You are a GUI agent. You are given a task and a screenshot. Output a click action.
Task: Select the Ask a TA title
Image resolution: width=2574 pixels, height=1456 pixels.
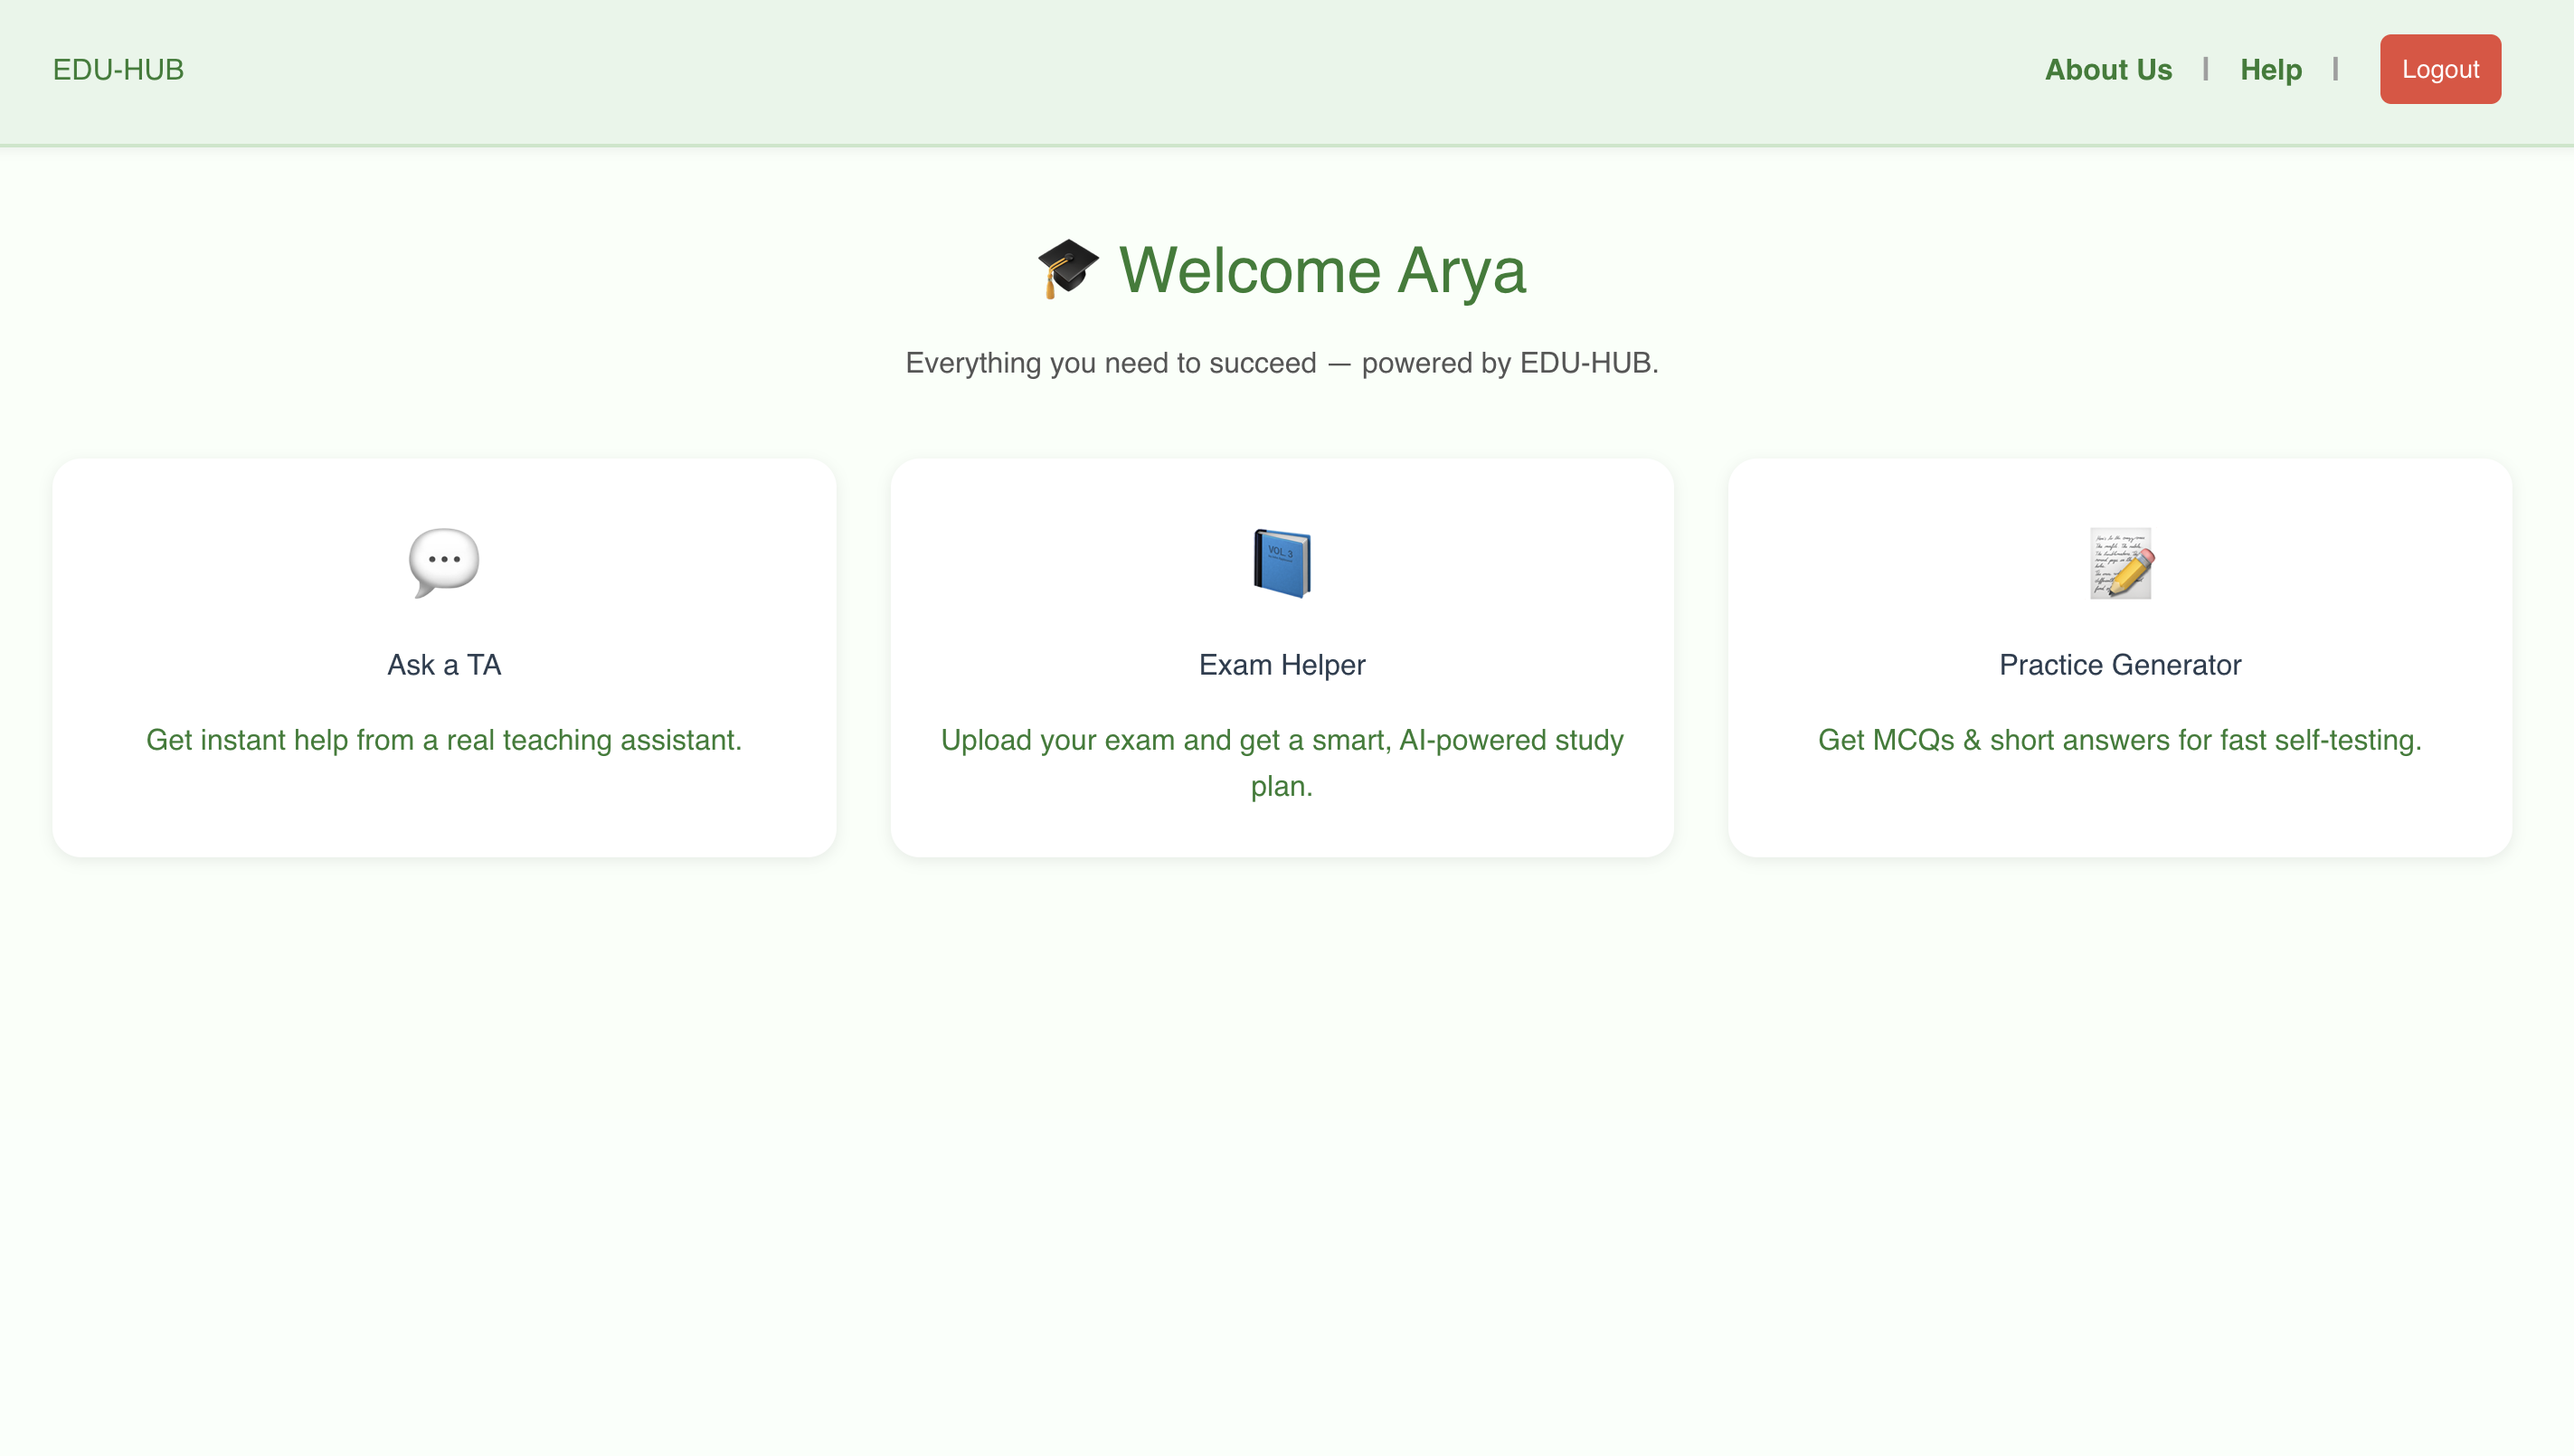click(x=444, y=665)
